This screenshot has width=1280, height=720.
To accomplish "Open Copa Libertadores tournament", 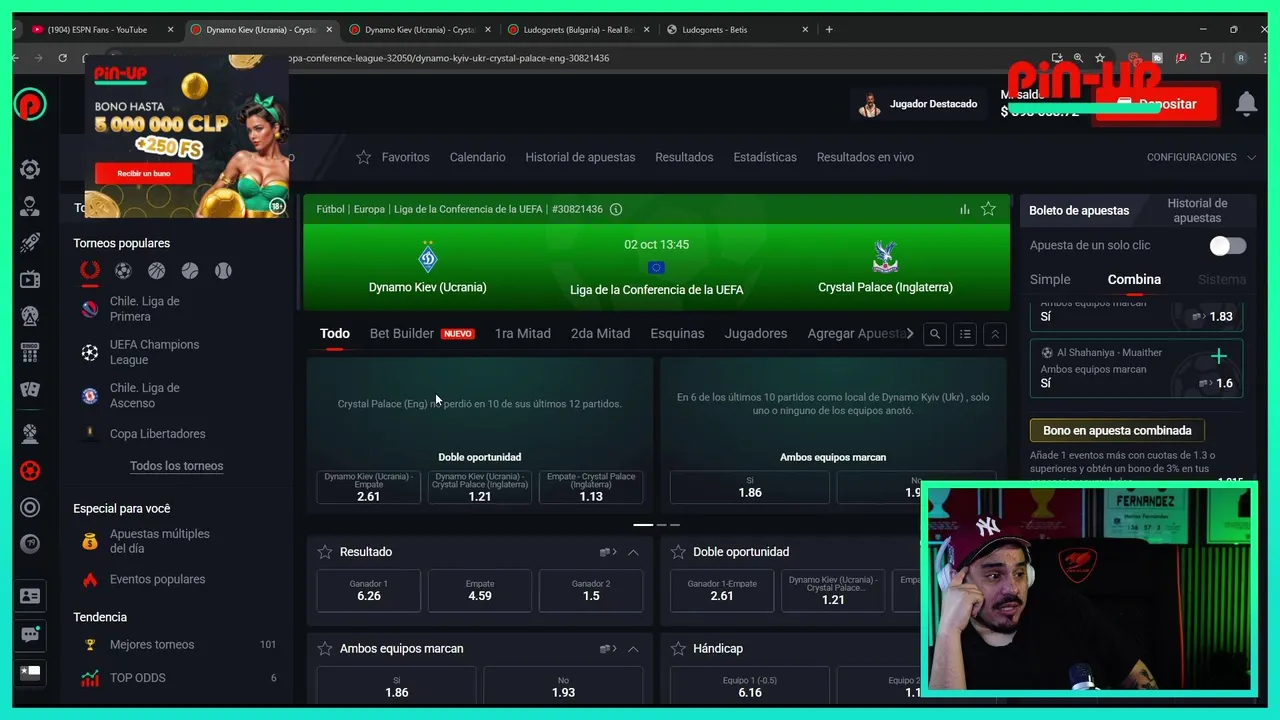I will pos(157,434).
